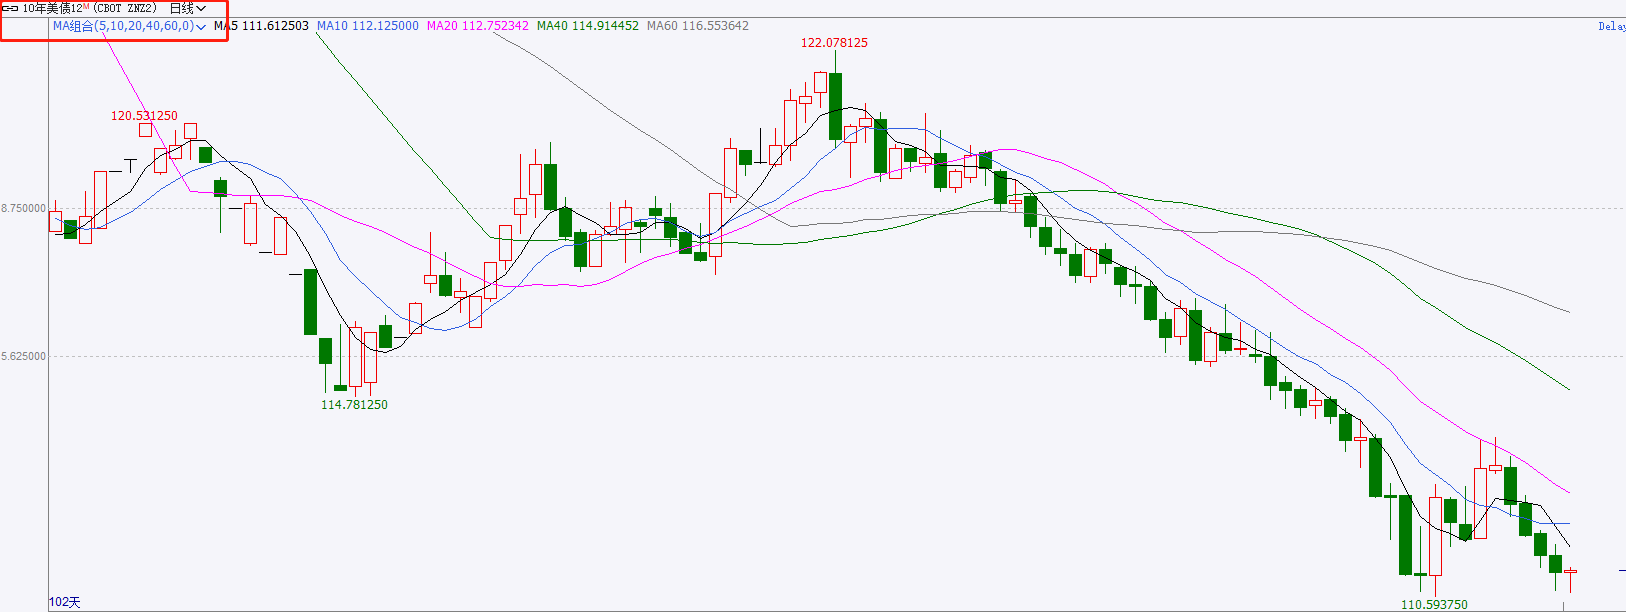
Task: Click the low price label 110.593750
Action: coord(1434,605)
